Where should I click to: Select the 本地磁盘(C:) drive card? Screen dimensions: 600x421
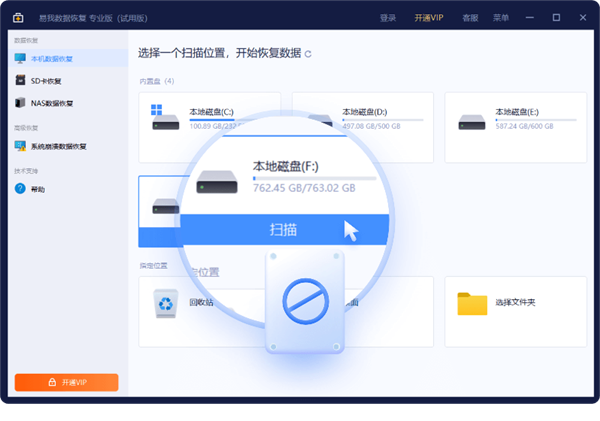click(210, 127)
